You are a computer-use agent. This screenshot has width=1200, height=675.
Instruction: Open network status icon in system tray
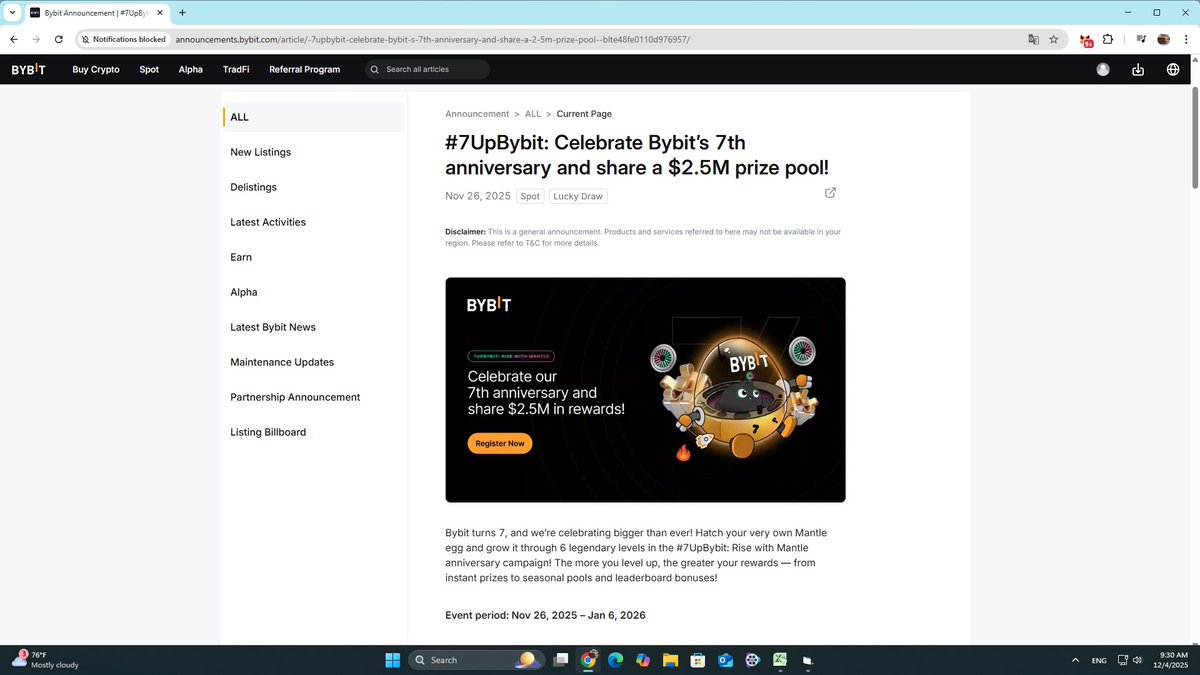click(1123, 660)
